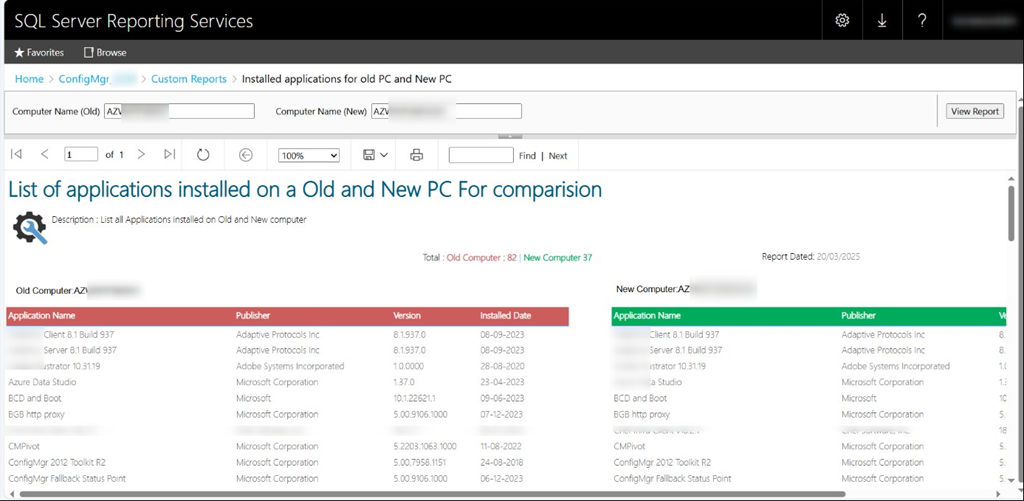Image resolution: width=1024 pixels, height=501 pixels.
Task: Click the View Report button
Action: [974, 111]
